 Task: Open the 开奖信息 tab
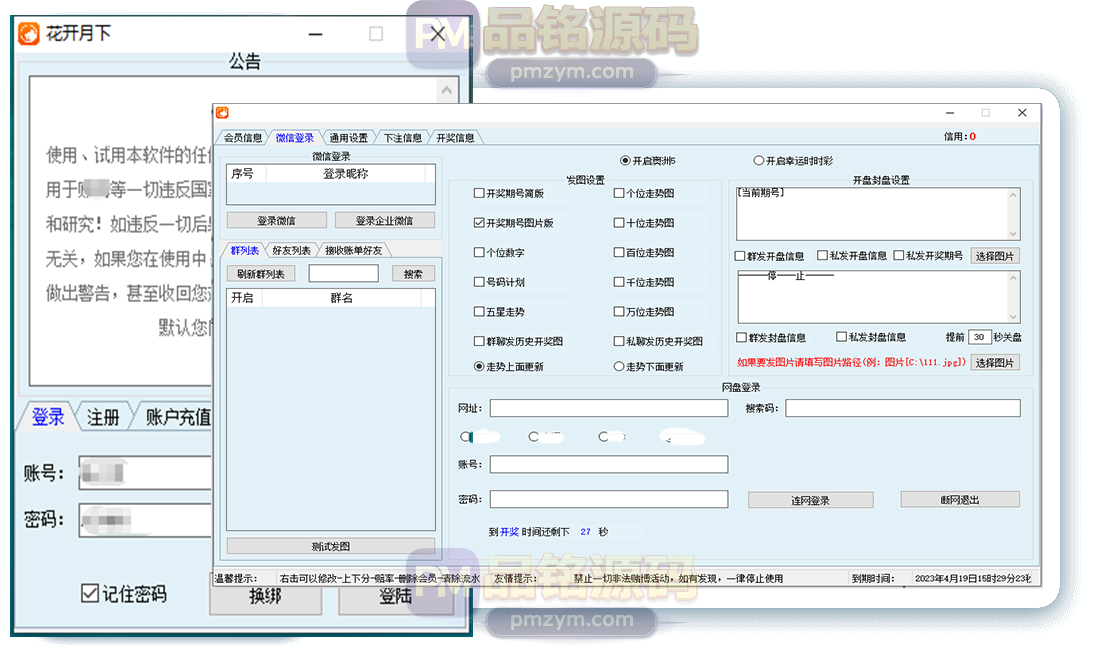[x=455, y=138]
